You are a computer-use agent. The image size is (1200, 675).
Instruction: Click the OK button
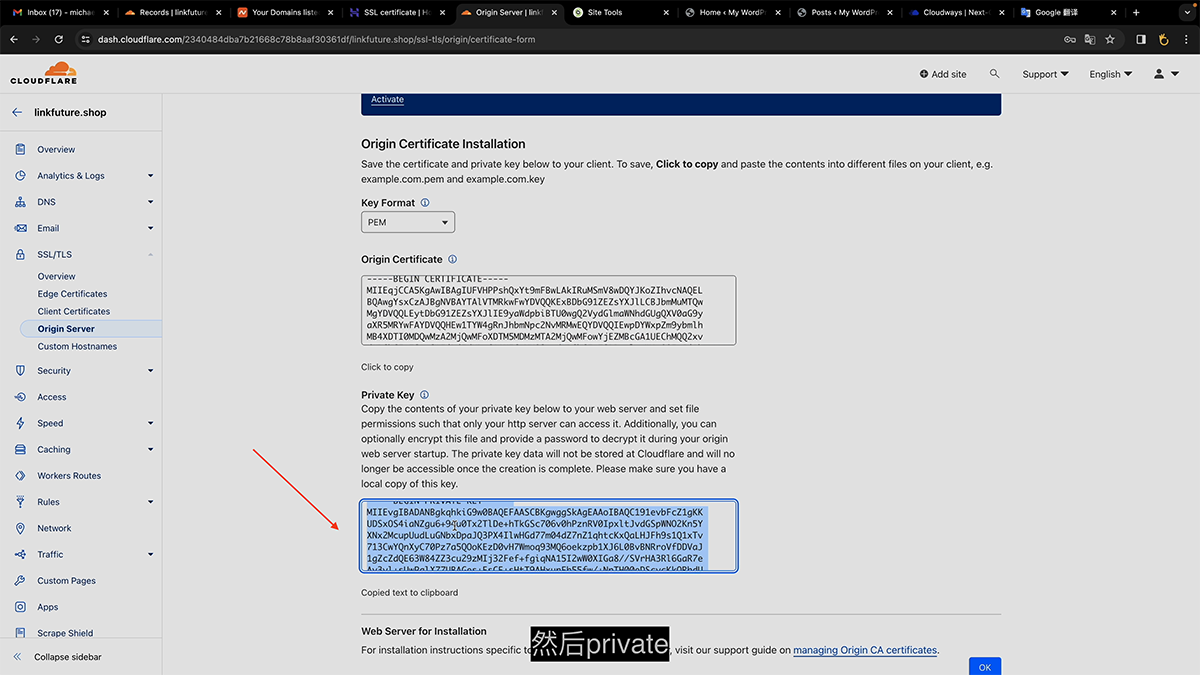coord(984,667)
